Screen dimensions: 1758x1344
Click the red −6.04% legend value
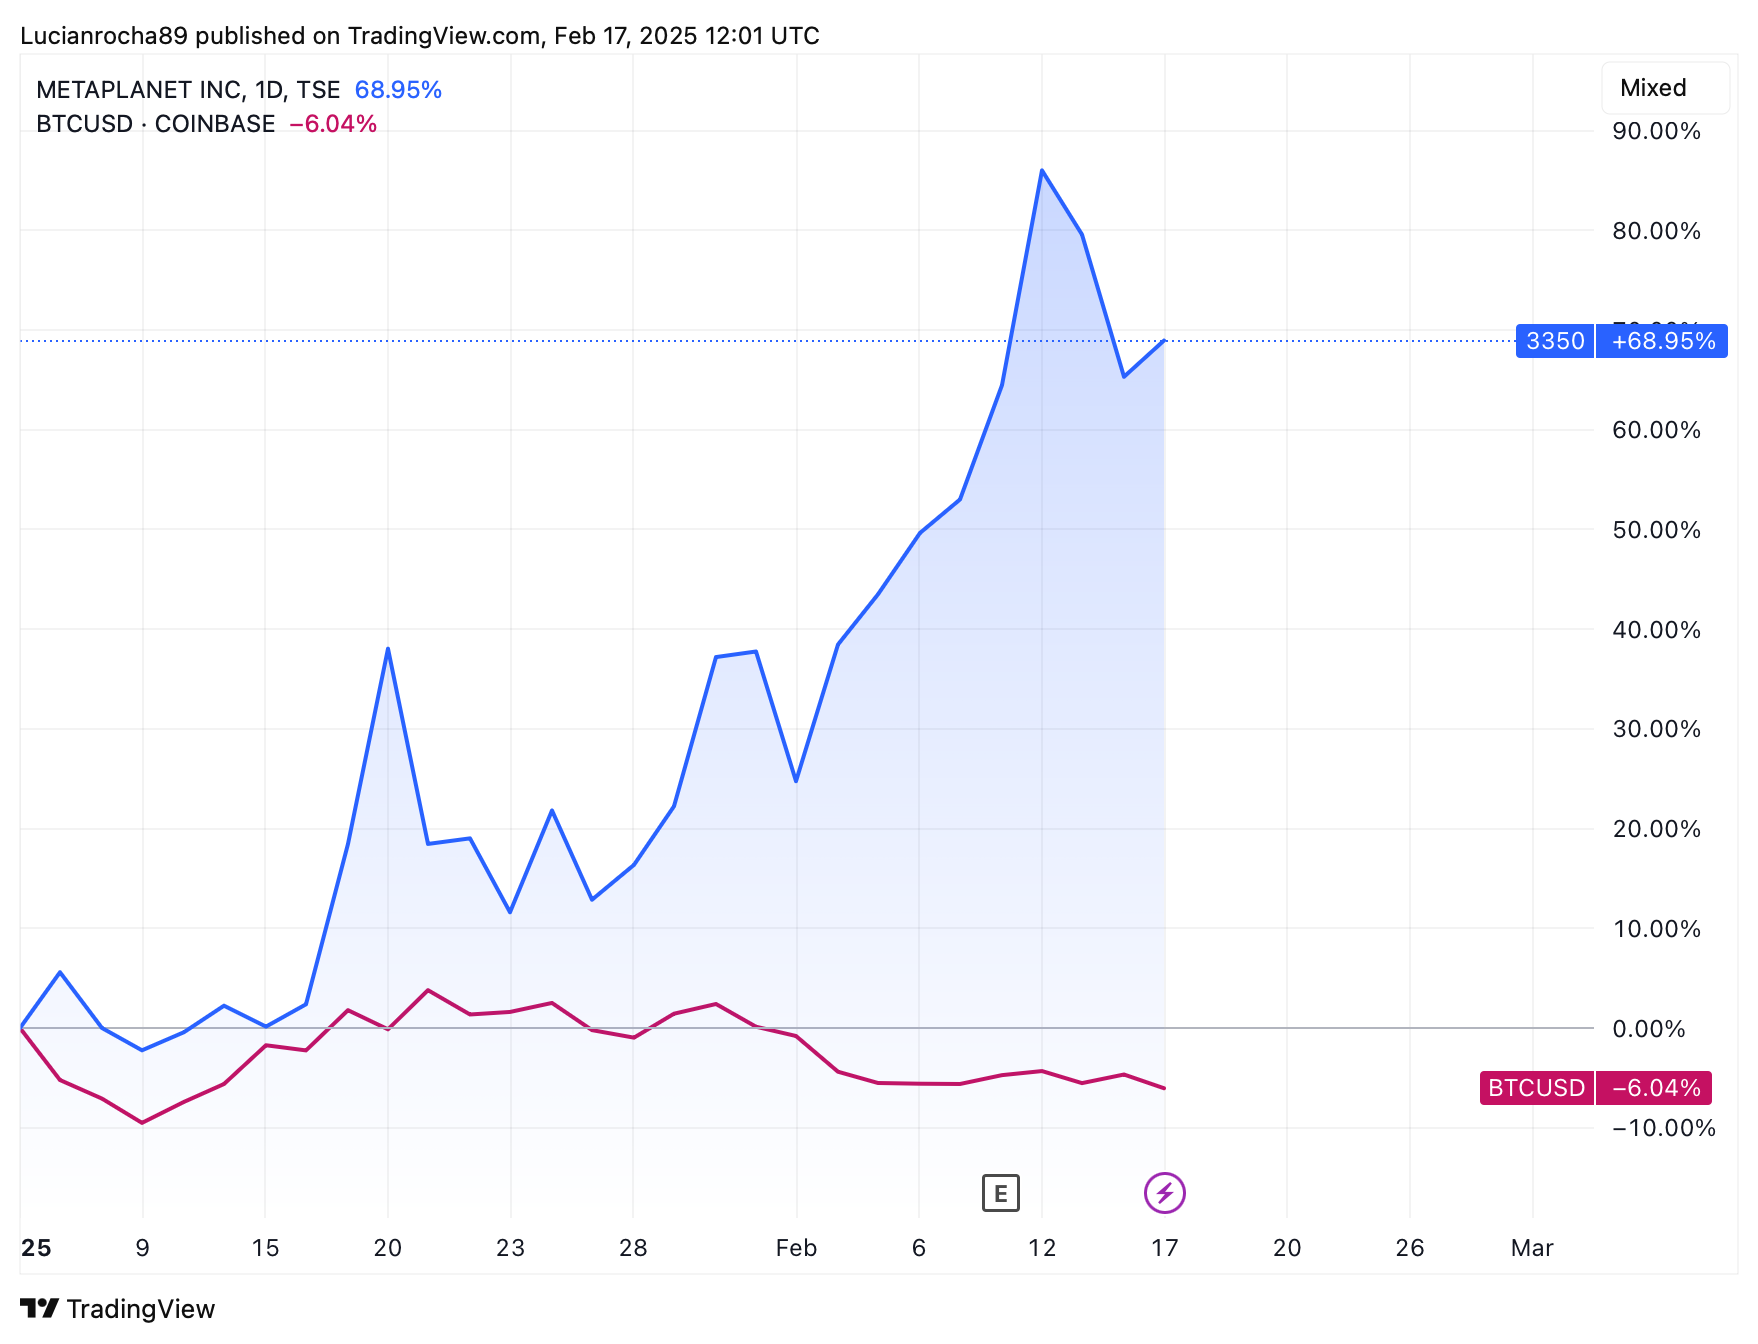[333, 124]
